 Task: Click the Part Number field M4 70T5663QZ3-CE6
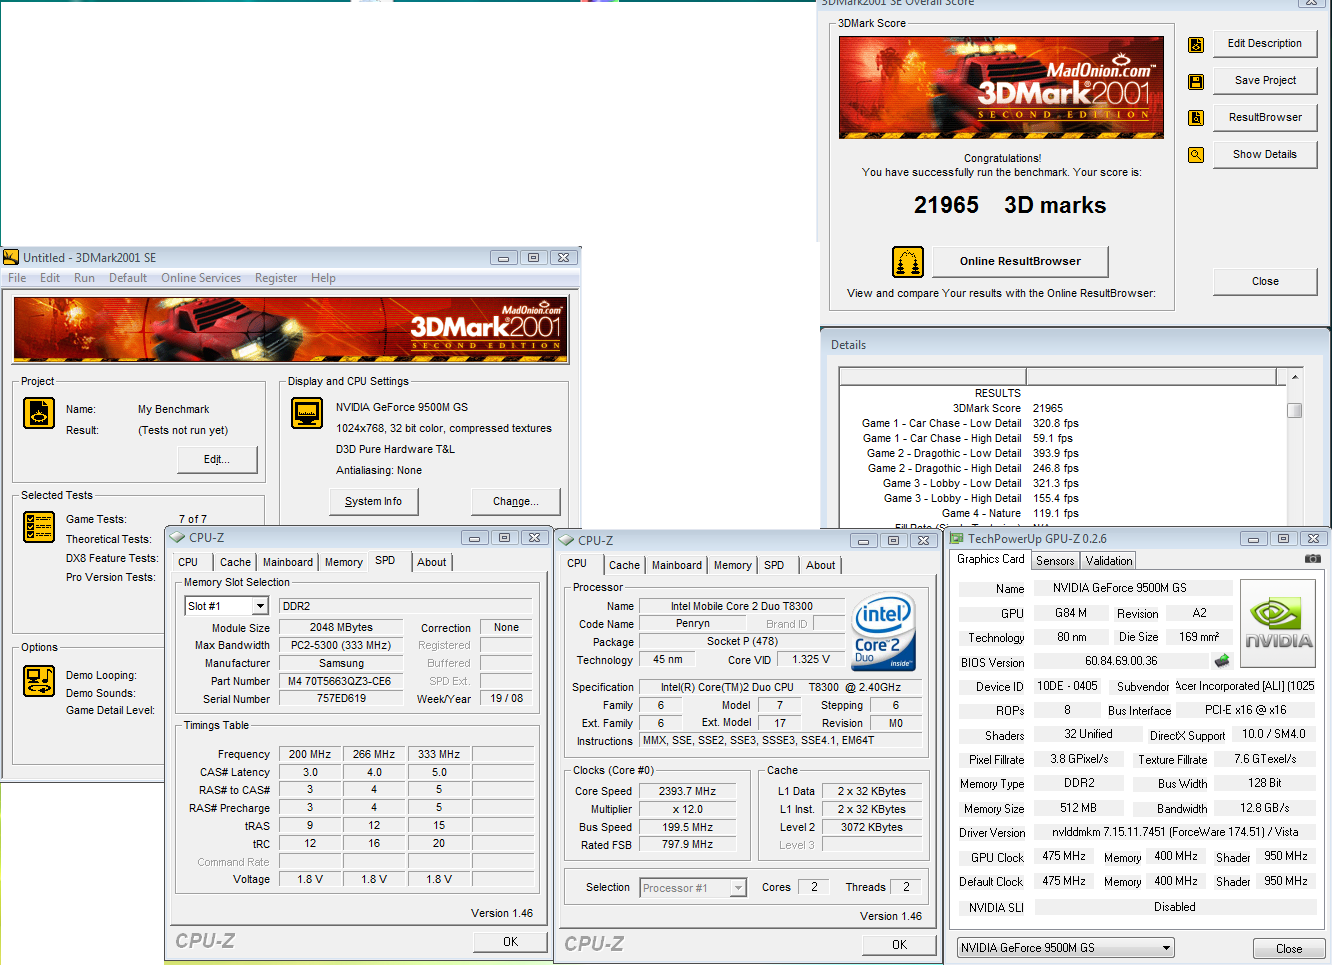pyautogui.click(x=340, y=682)
